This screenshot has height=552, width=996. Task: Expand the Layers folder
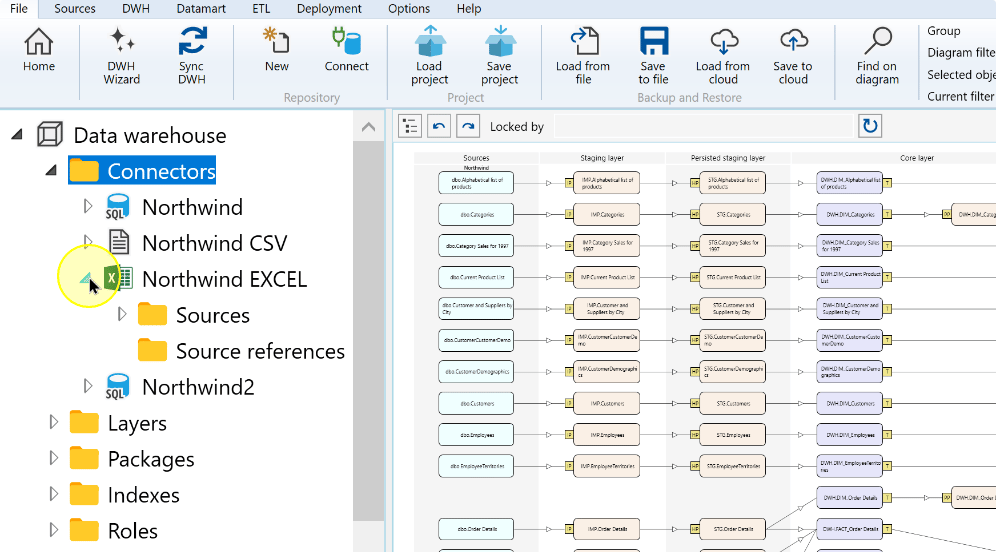click(54, 422)
